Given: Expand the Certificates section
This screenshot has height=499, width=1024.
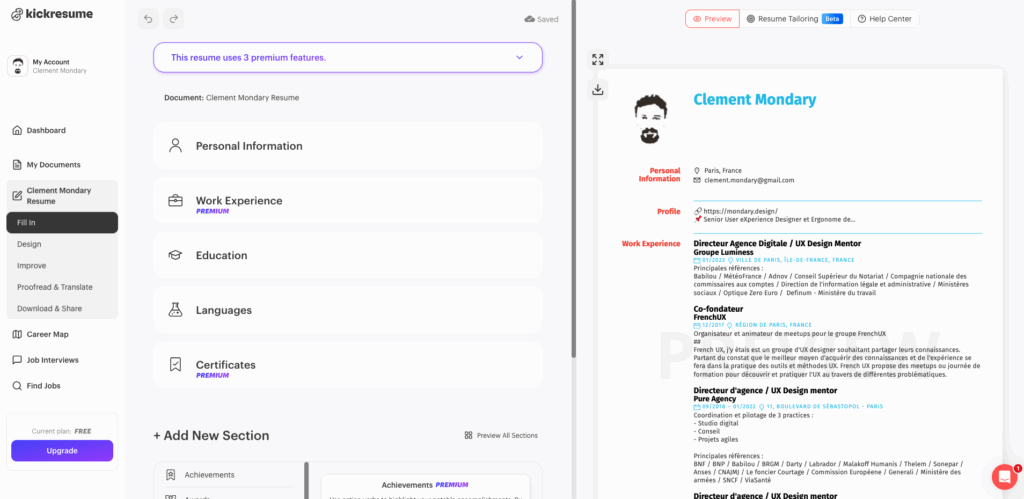Looking at the screenshot, I should 347,364.
